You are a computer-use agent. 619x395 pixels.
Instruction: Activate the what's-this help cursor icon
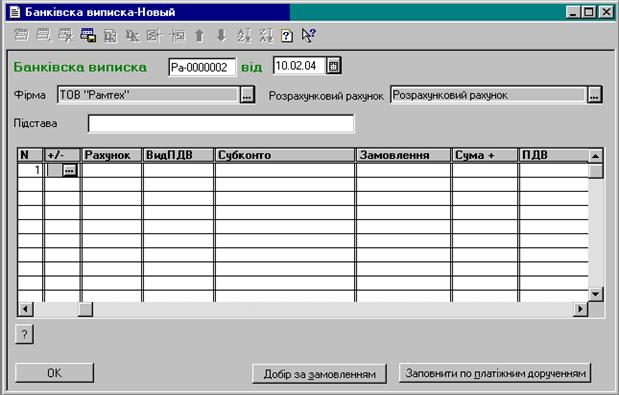point(308,36)
